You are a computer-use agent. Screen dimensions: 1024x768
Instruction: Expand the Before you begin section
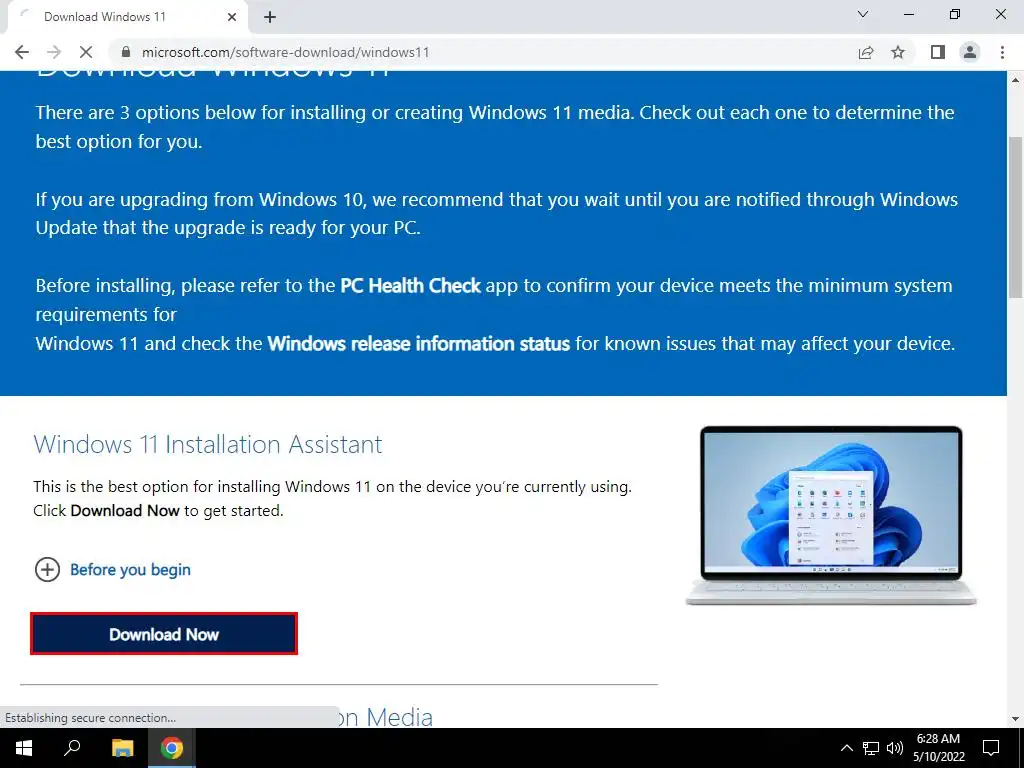pyautogui.click(x=112, y=569)
